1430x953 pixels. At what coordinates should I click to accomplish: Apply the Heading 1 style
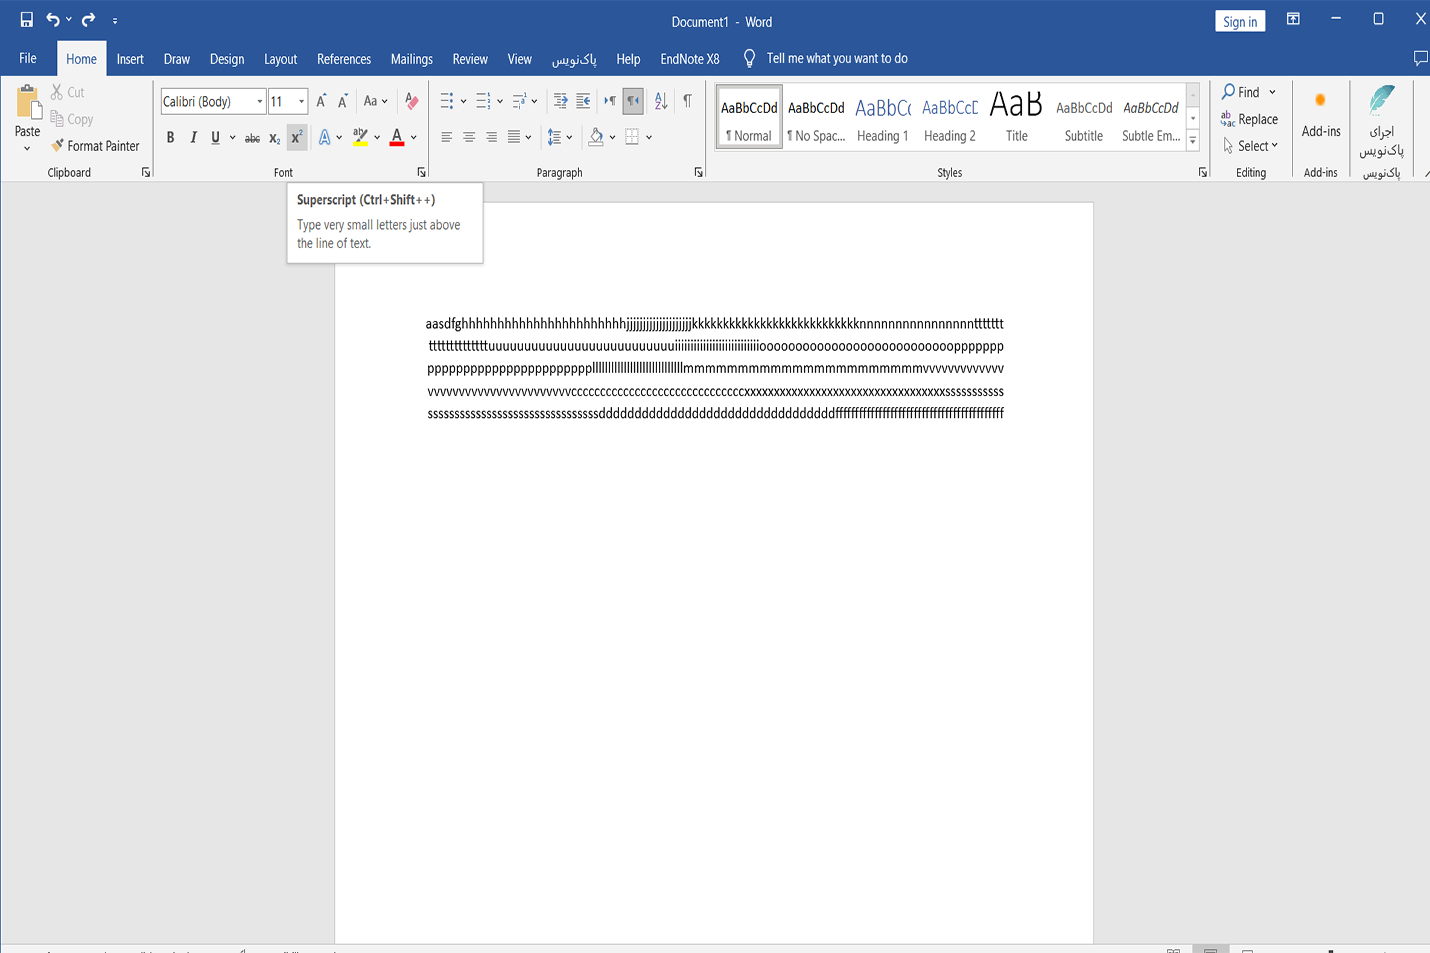pyautogui.click(x=883, y=119)
